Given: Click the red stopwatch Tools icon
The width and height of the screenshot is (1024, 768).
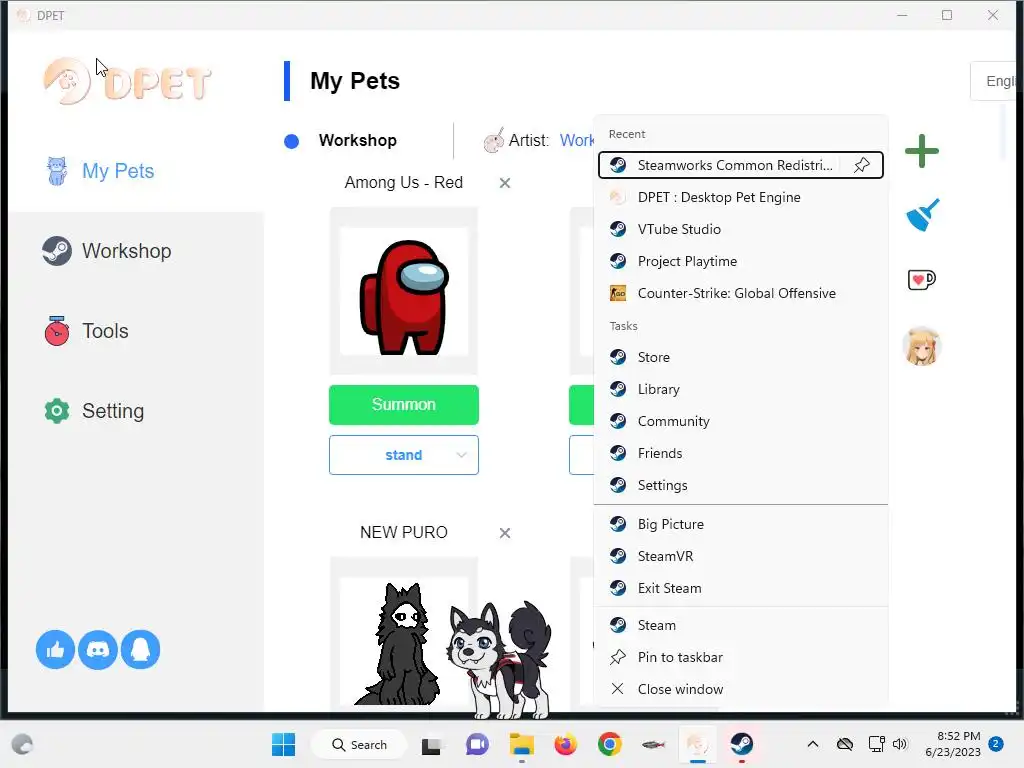Looking at the screenshot, I should pos(57,331).
